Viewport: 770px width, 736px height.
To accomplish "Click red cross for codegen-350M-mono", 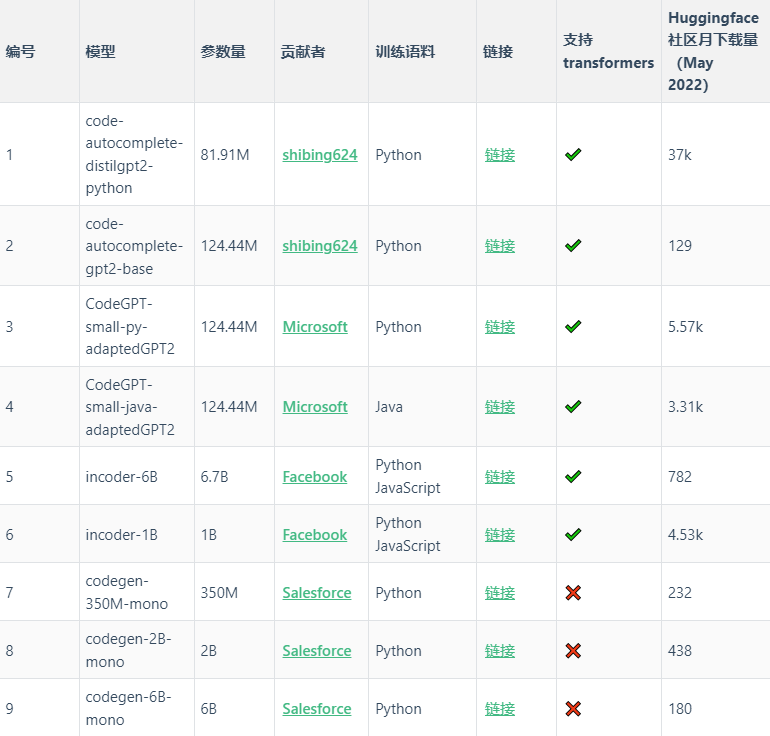I will pyautogui.click(x=573, y=593).
